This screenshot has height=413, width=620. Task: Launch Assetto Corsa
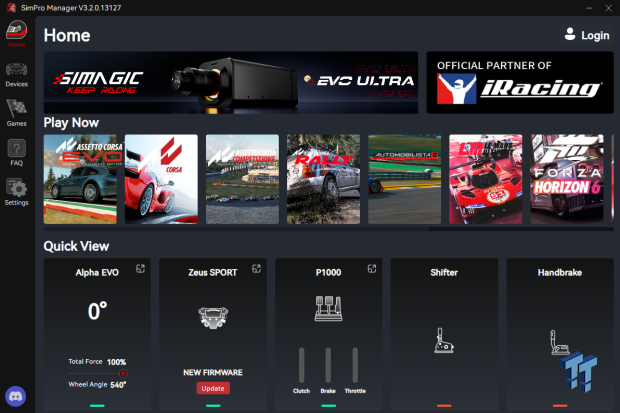coord(161,179)
